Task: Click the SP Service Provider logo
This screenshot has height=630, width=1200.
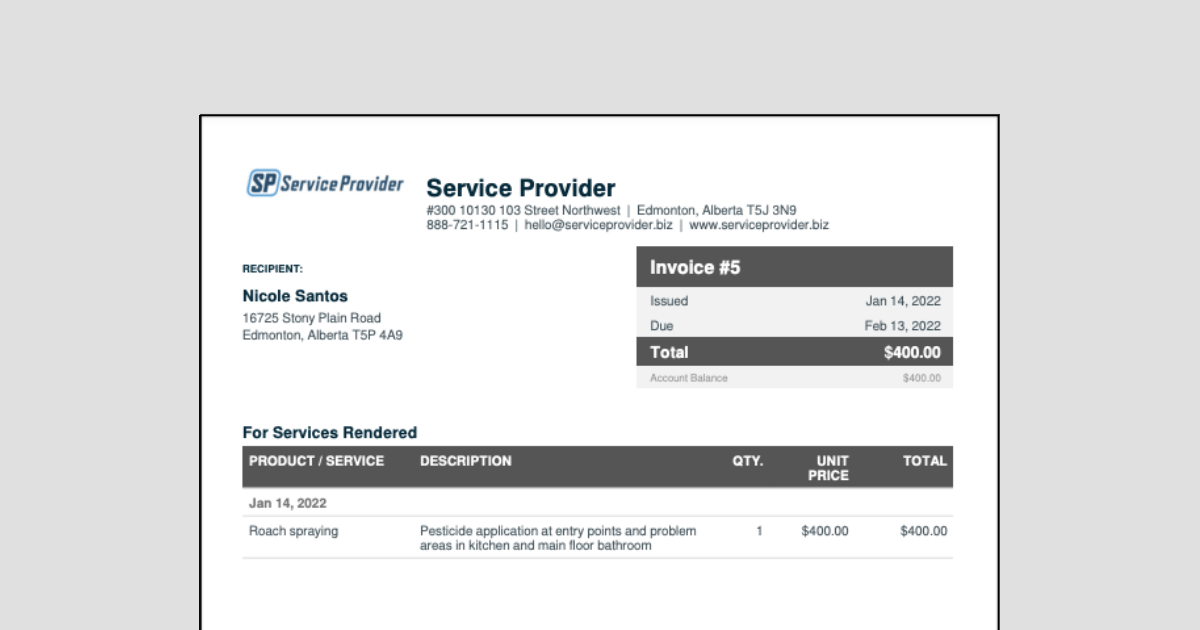Action: click(x=325, y=183)
